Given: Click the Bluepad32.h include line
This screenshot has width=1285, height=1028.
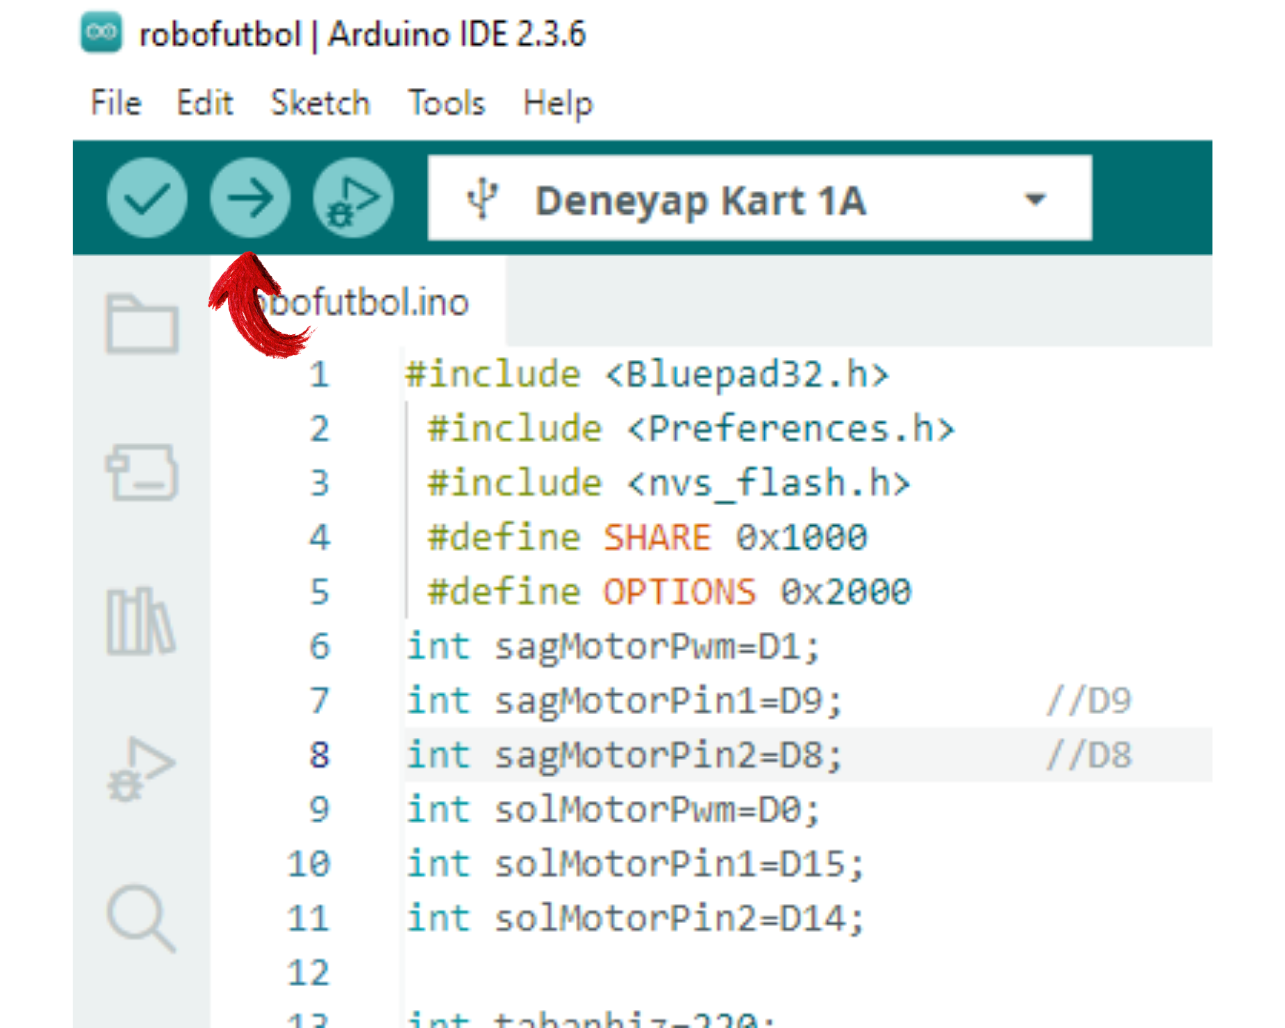Looking at the screenshot, I should click(646, 375).
